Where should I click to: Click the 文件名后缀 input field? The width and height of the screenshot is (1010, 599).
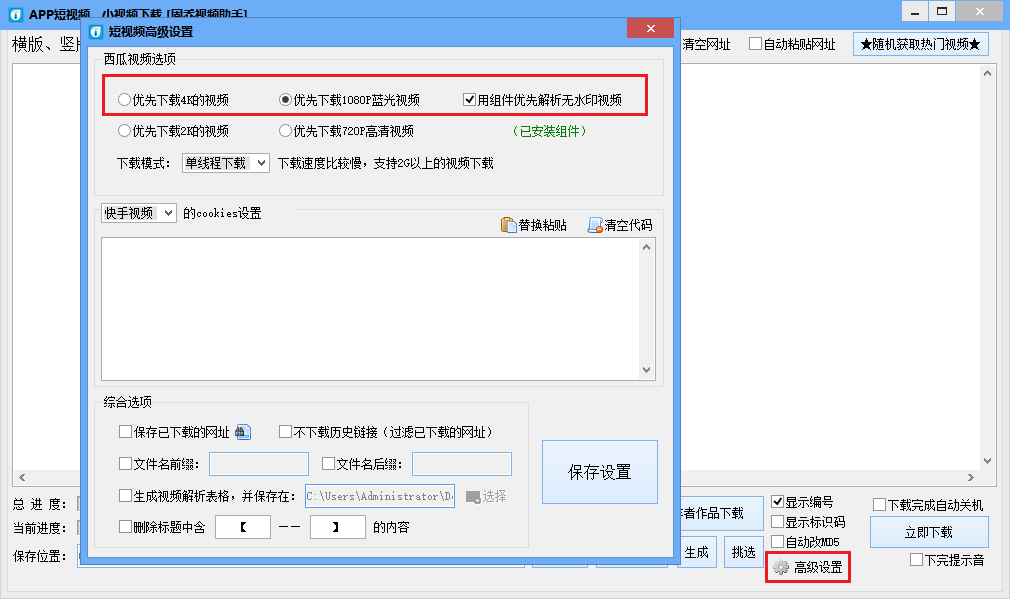pyautogui.click(x=462, y=464)
